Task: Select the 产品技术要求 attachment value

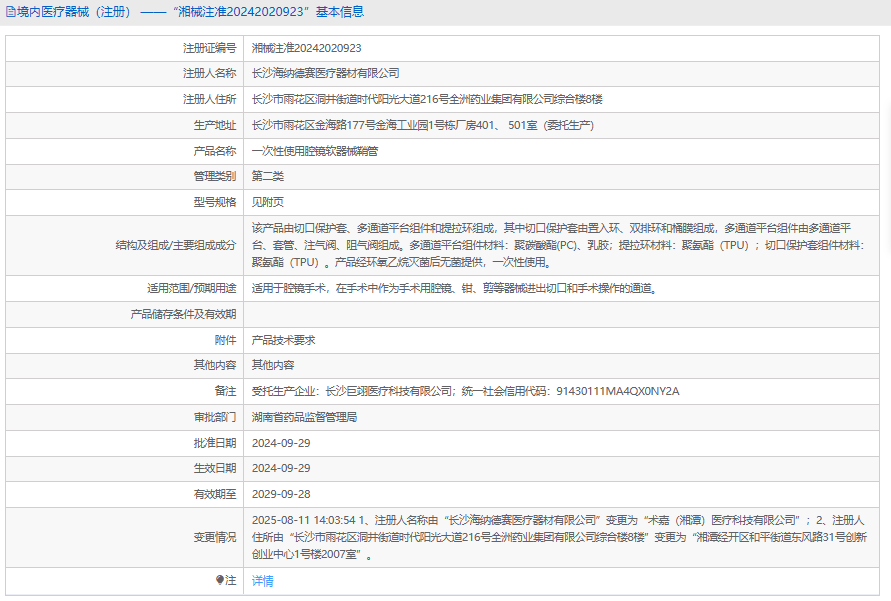Action: pos(284,340)
